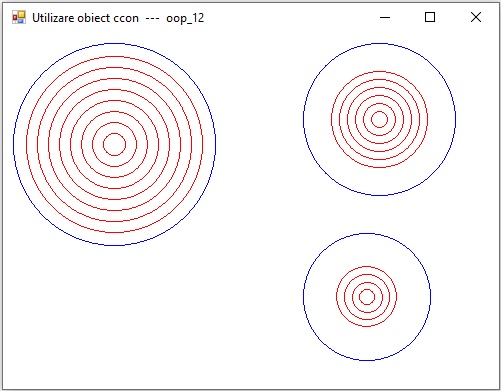Close the Utilizare obiect ccon window
Viewport: 501px width, 391px height.
(x=476, y=17)
